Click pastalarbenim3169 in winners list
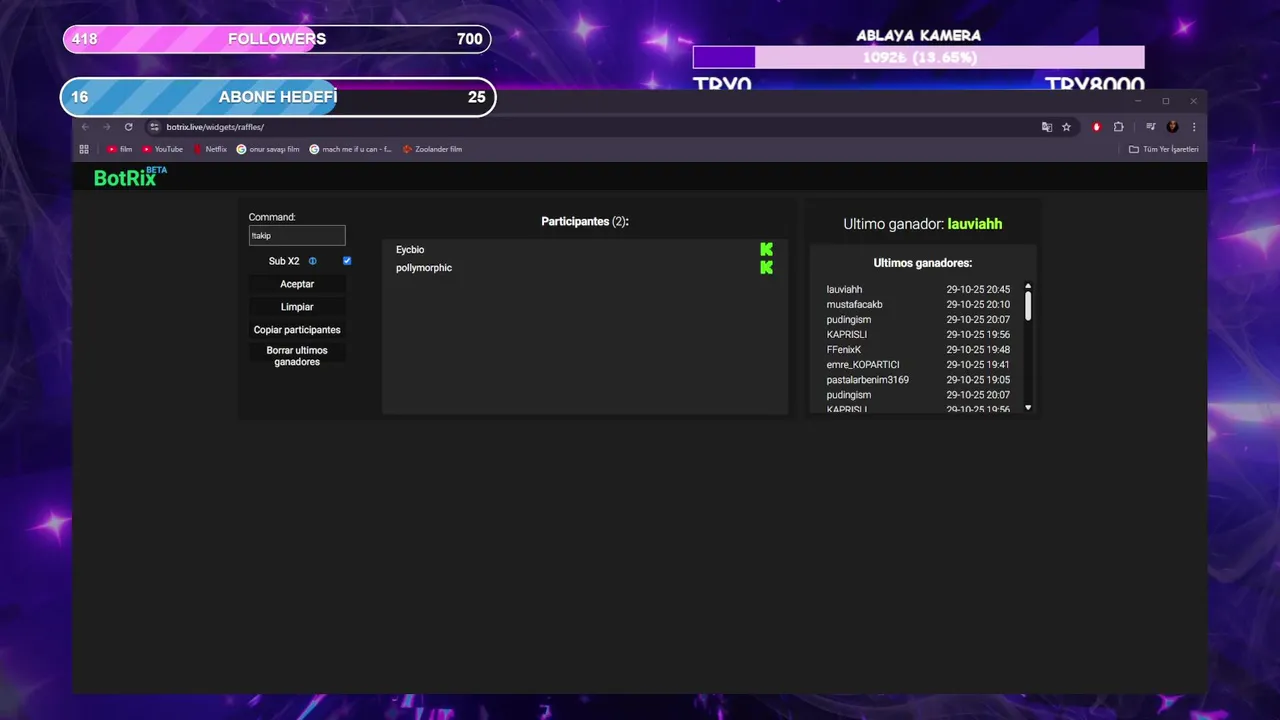The width and height of the screenshot is (1280, 720). tap(867, 380)
